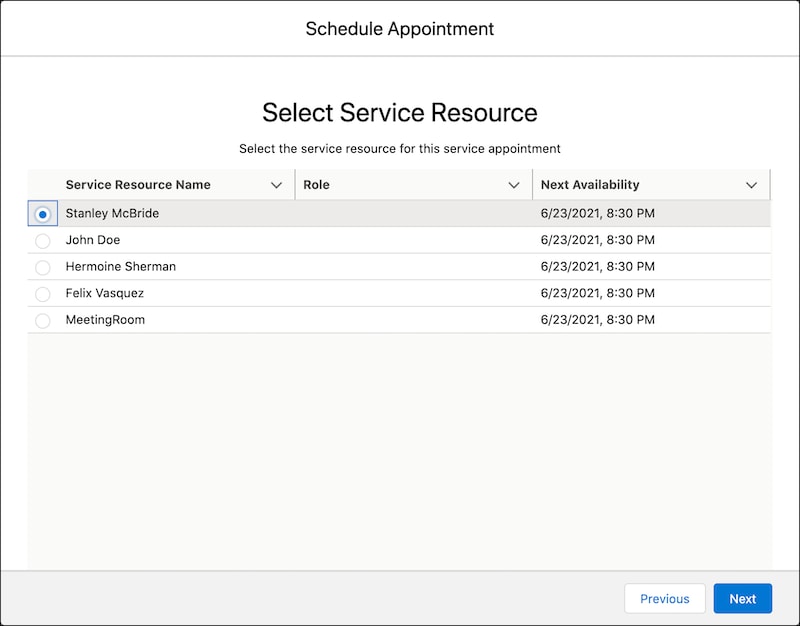This screenshot has width=800, height=626.
Task: Open Service Resource Name column chevron menu
Action: click(x=277, y=185)
